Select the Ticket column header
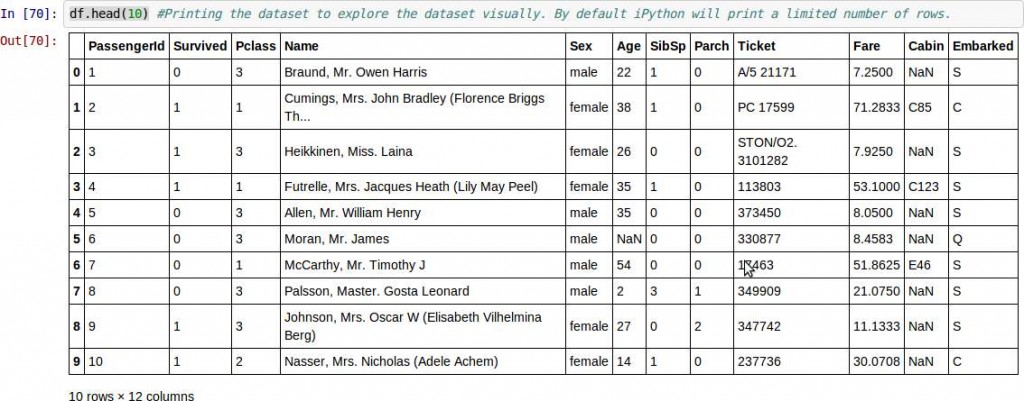This screenshot has width=1024, height=401. 756,47
